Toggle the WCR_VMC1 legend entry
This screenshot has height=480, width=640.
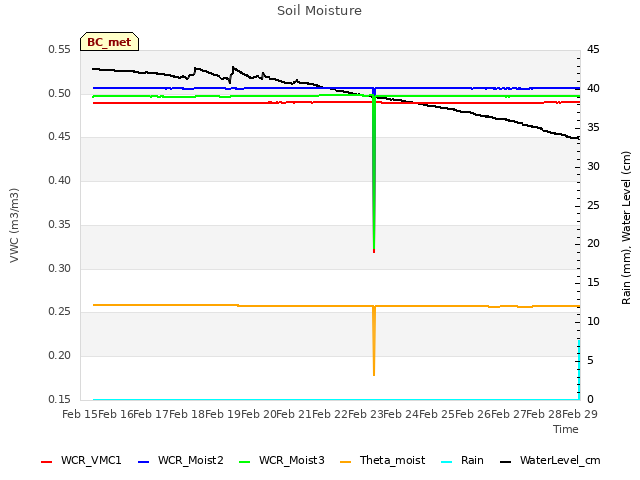click(81, 460)
